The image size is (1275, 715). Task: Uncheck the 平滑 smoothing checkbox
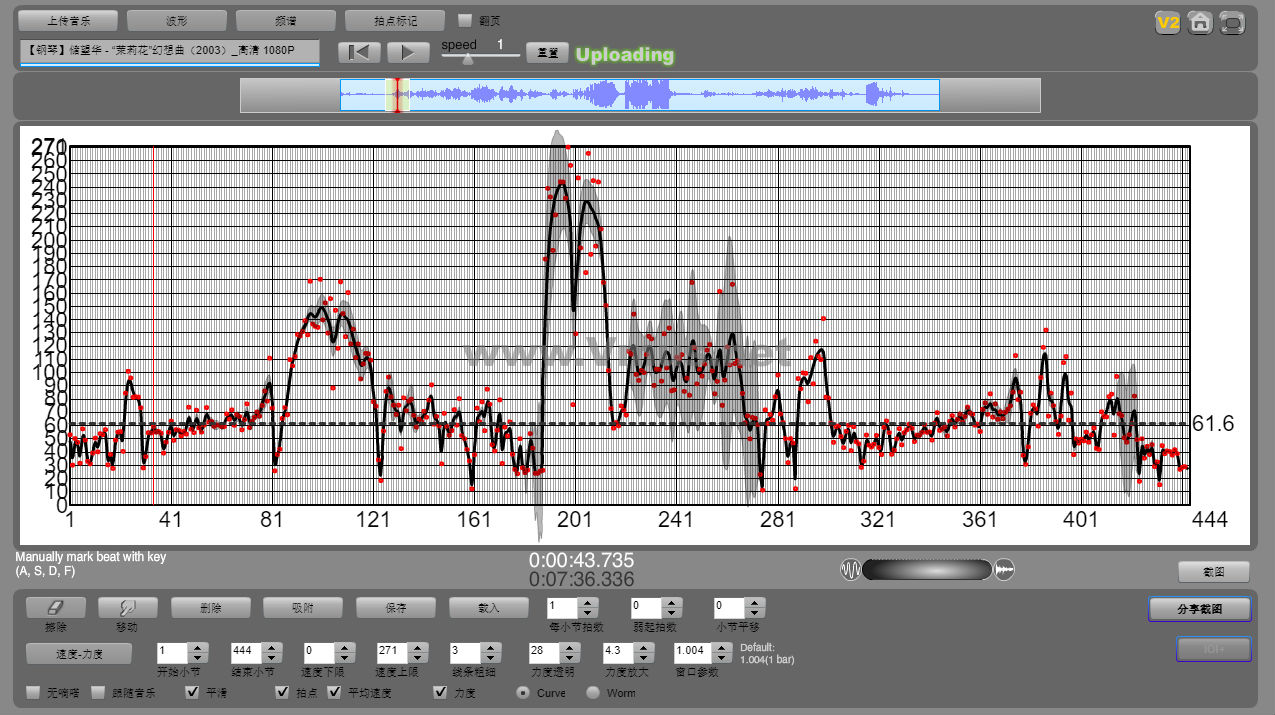pyautogui.click(x=193, y=692)
